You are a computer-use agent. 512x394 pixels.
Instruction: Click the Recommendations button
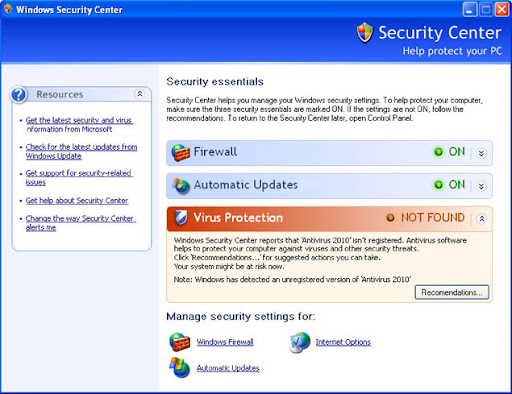click(452, 292)
